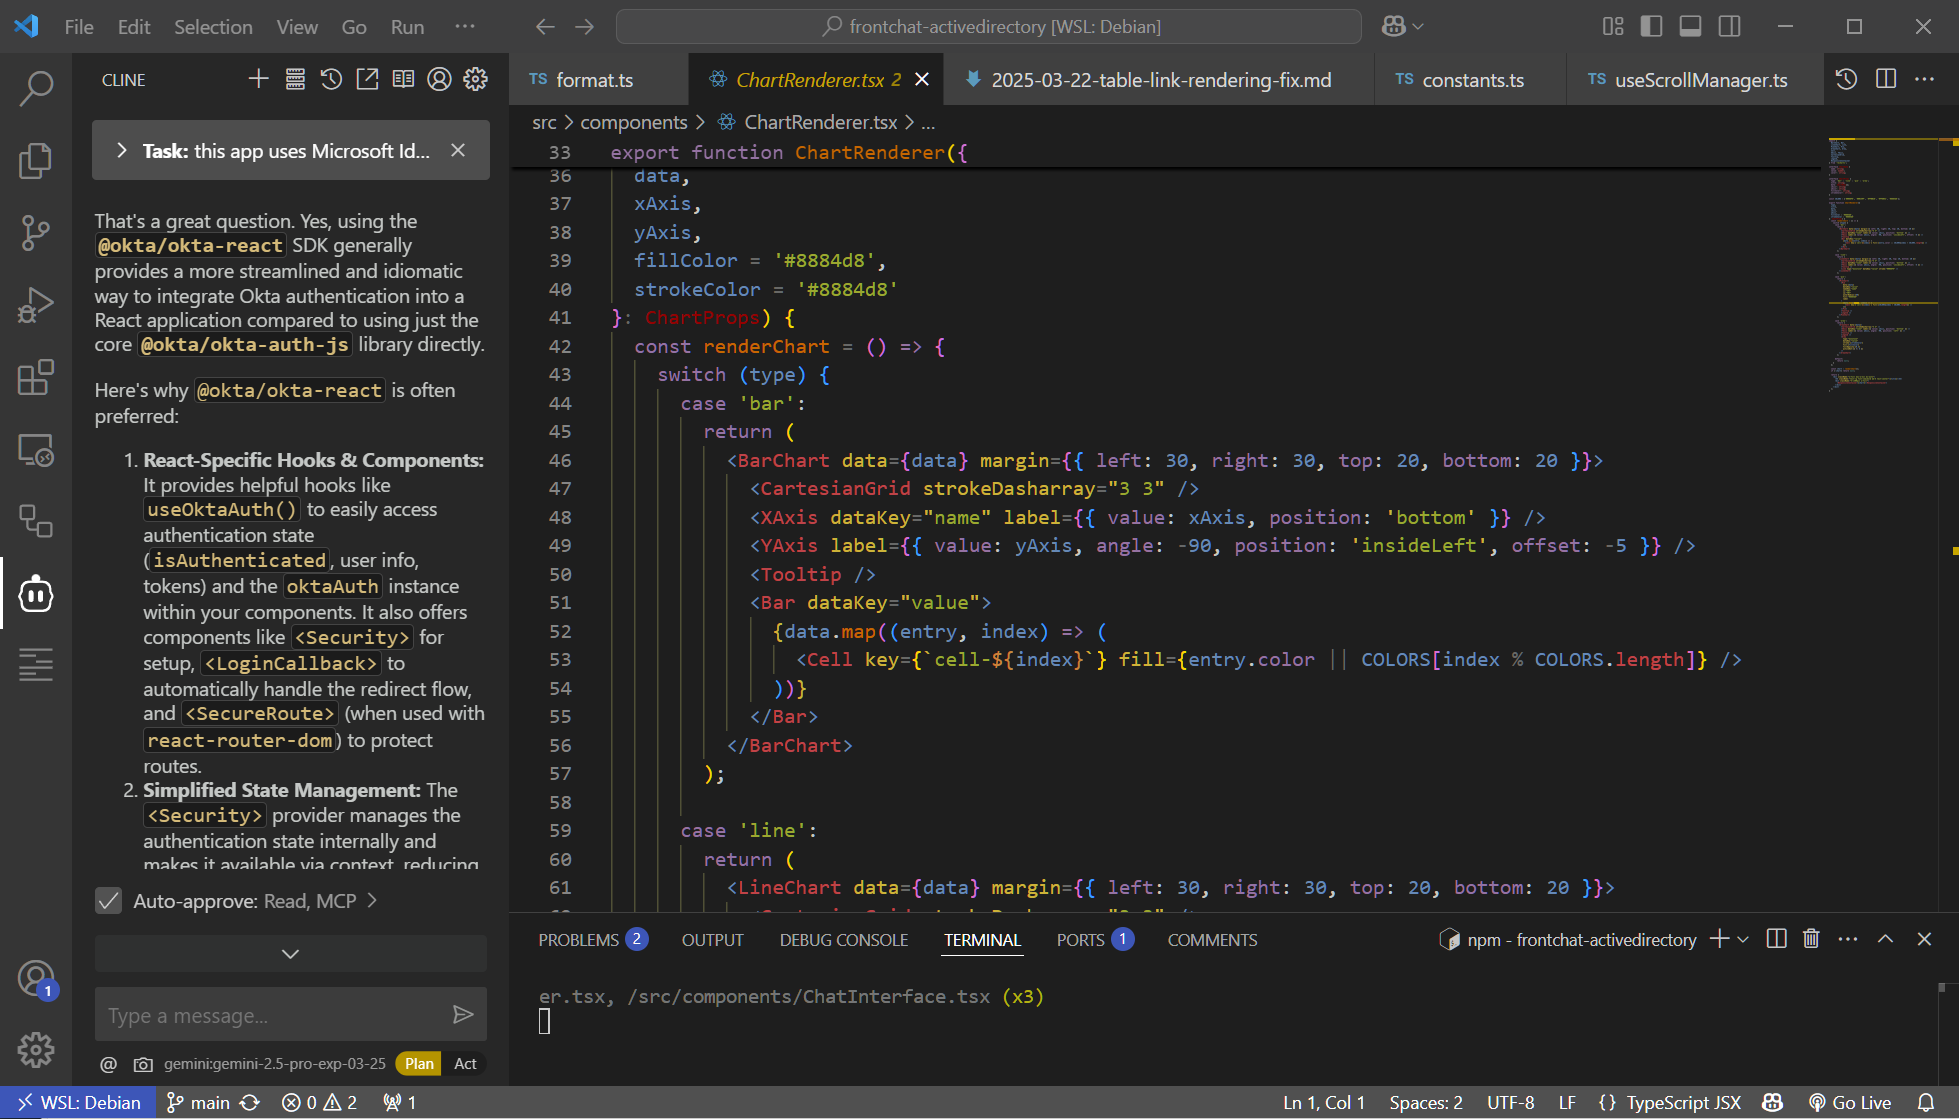Open editor More Actions ellipsis
Screen dimensions: 1959x1119
point(1924,79)
